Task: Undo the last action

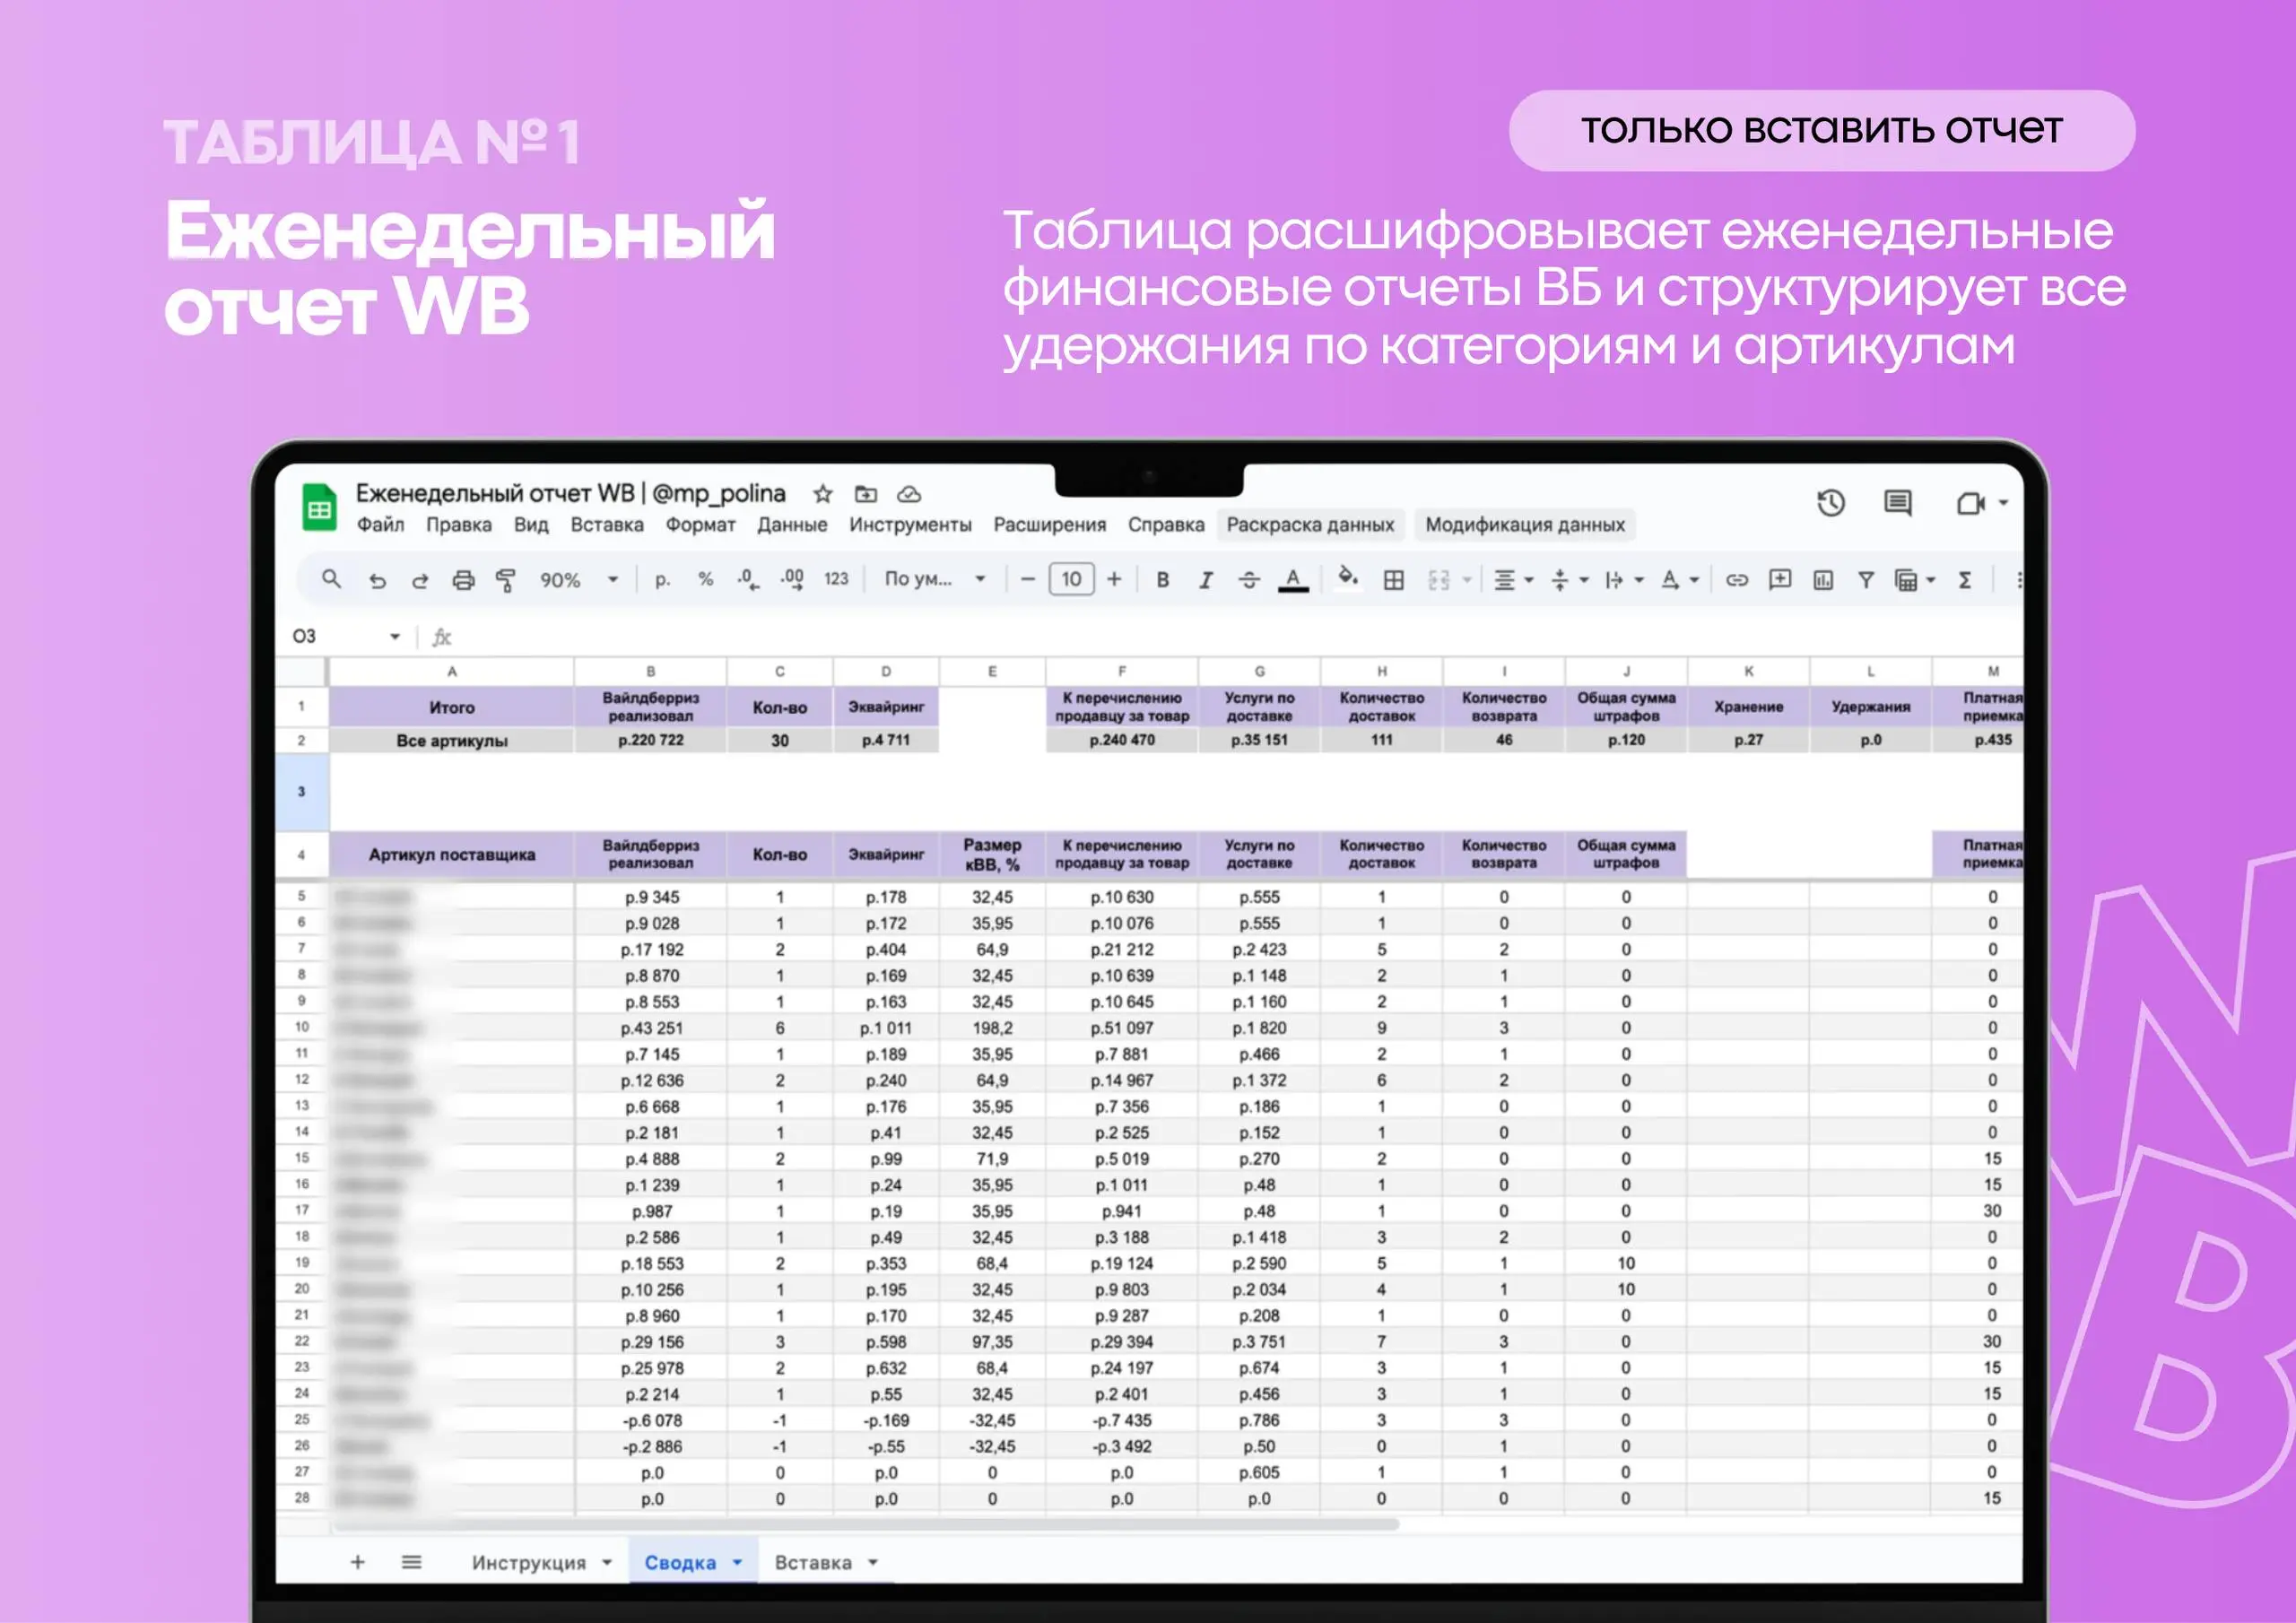Action: click(x=377, y=580)
